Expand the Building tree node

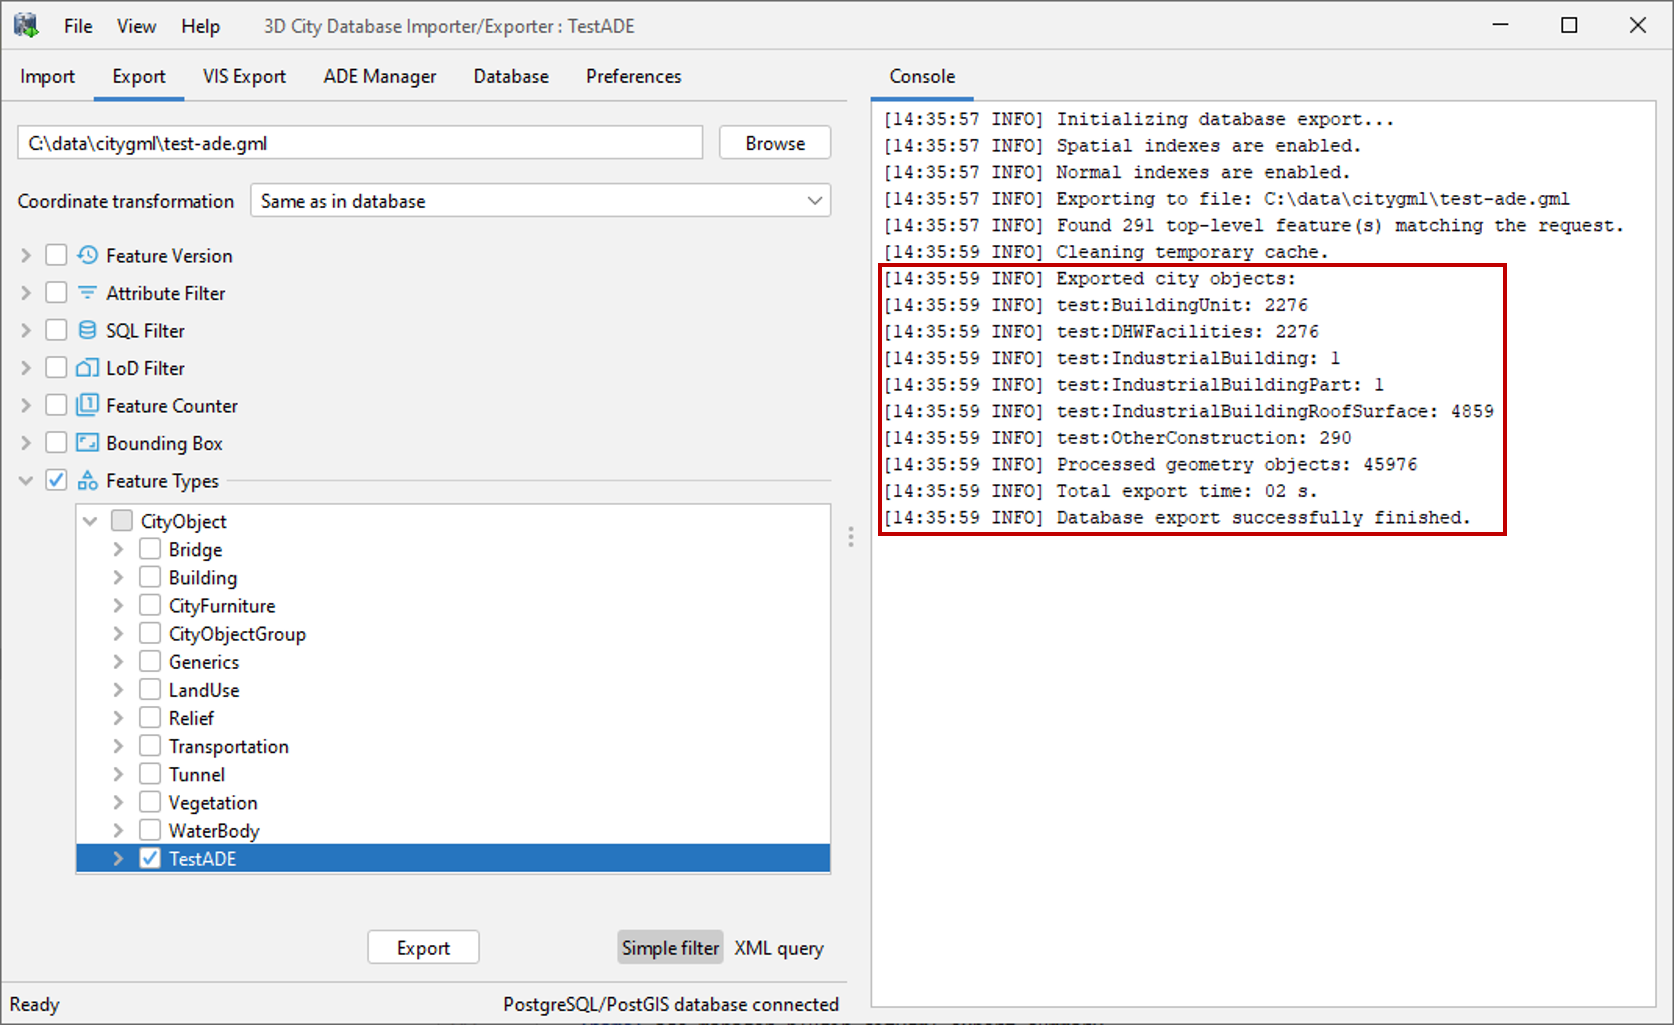click(x=118, y=577)
